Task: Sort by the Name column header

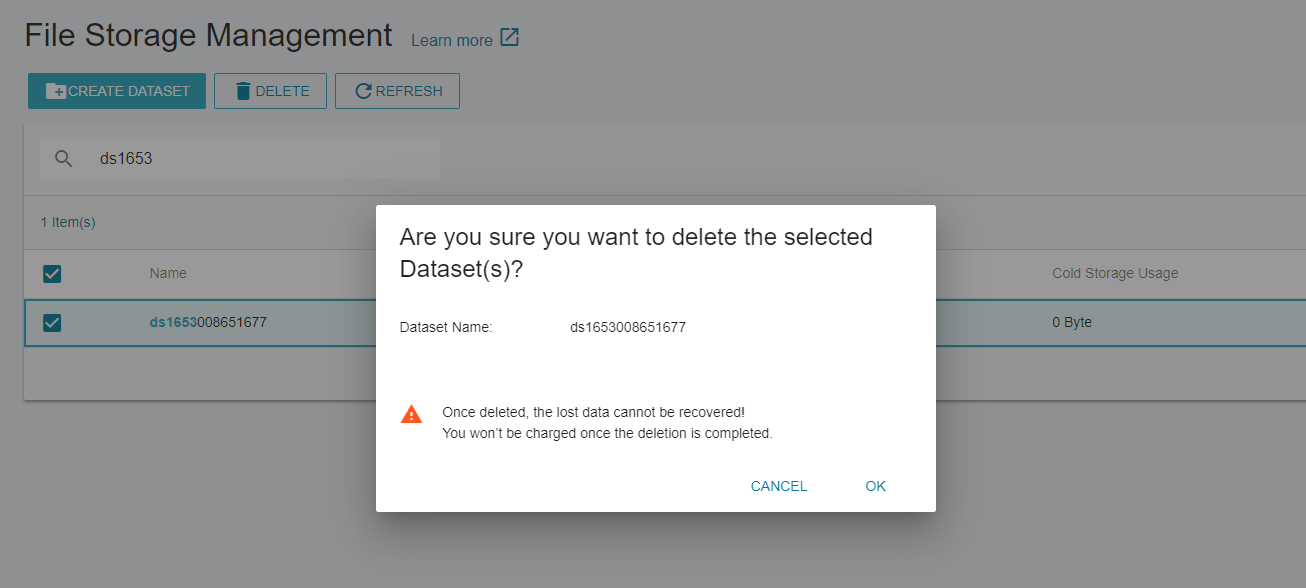Action: pyautogui.click(x=168, y=273)
